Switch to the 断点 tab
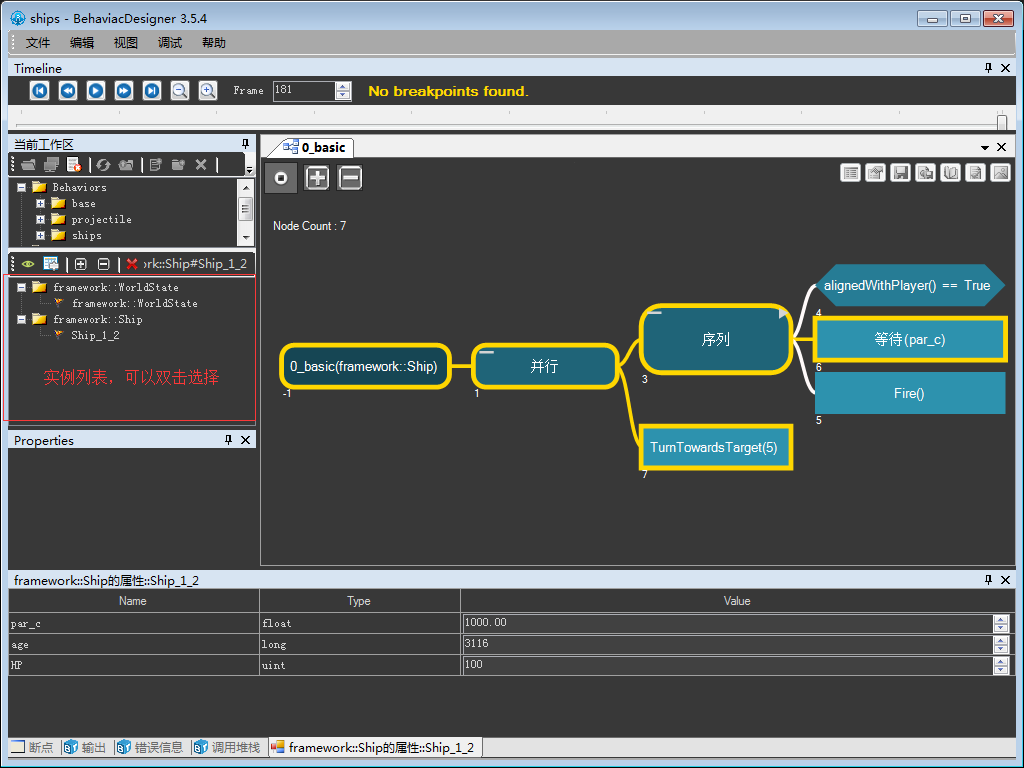Viewport: 1024px width, 768px height. [x=33, y=747]
